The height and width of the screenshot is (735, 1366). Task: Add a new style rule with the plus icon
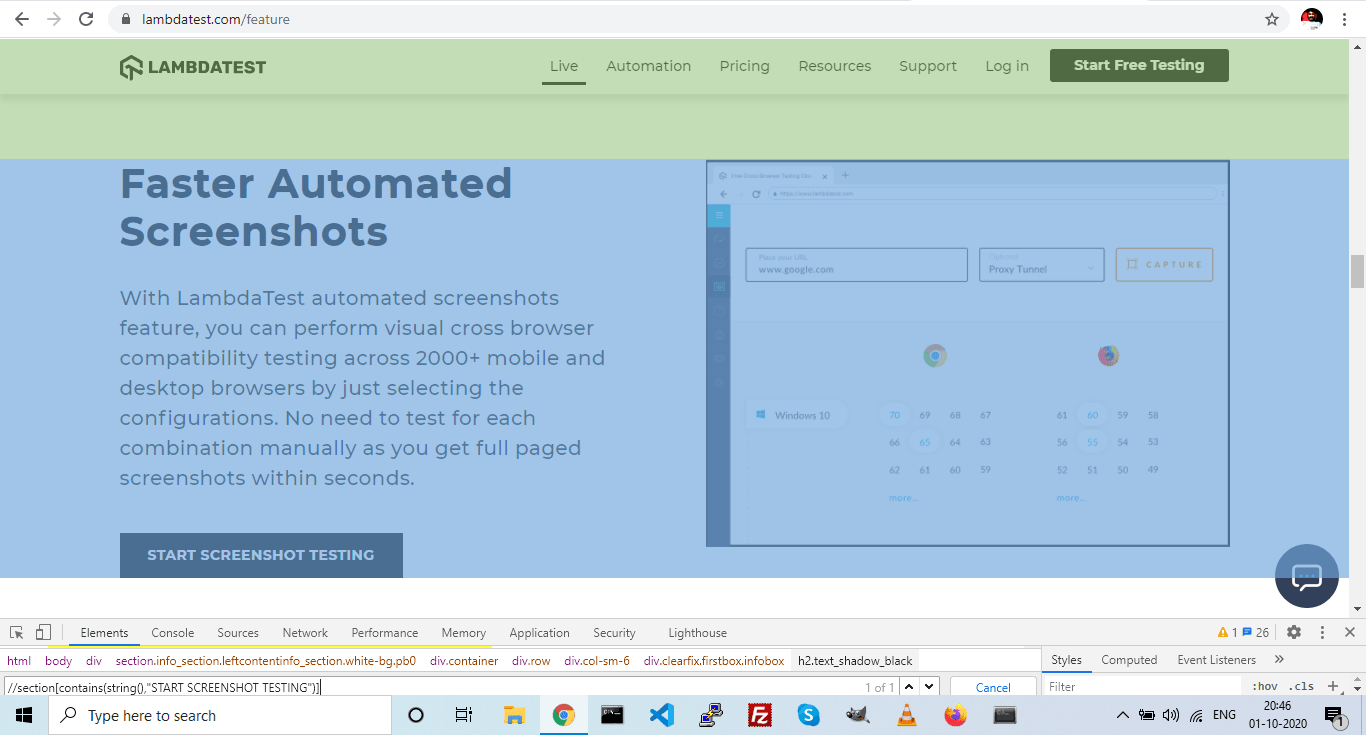tap(1332, 687)
